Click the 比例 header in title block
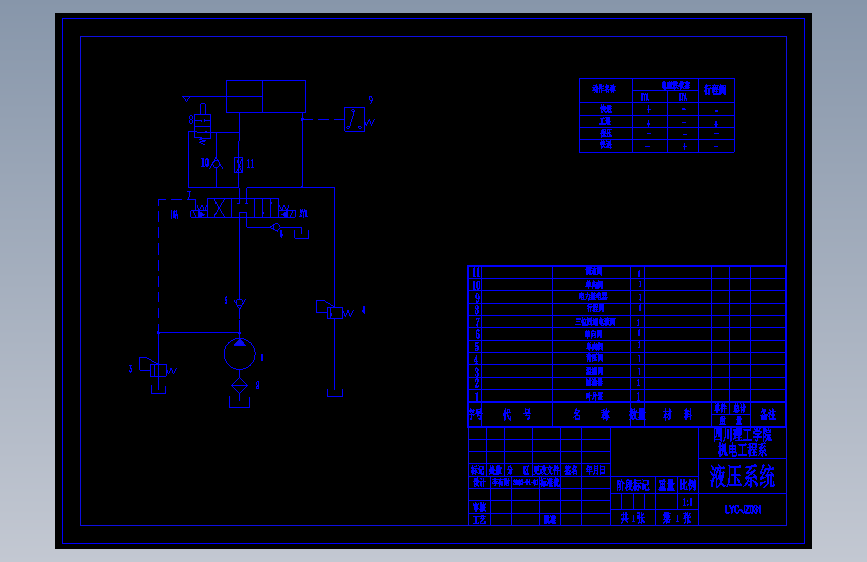The height and width of the screenshot is (562, 867). pos(688,485)
